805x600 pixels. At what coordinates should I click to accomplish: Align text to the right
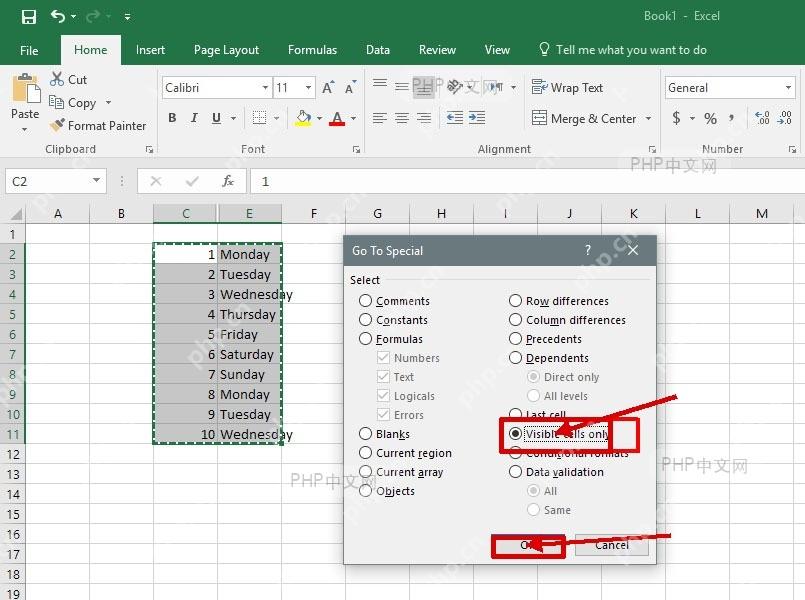[x=424, y=118]
